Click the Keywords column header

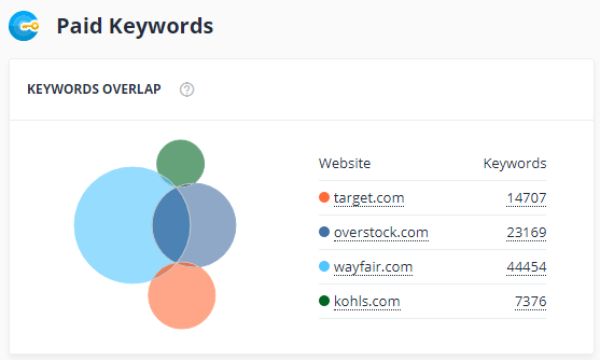click(515, 163)
